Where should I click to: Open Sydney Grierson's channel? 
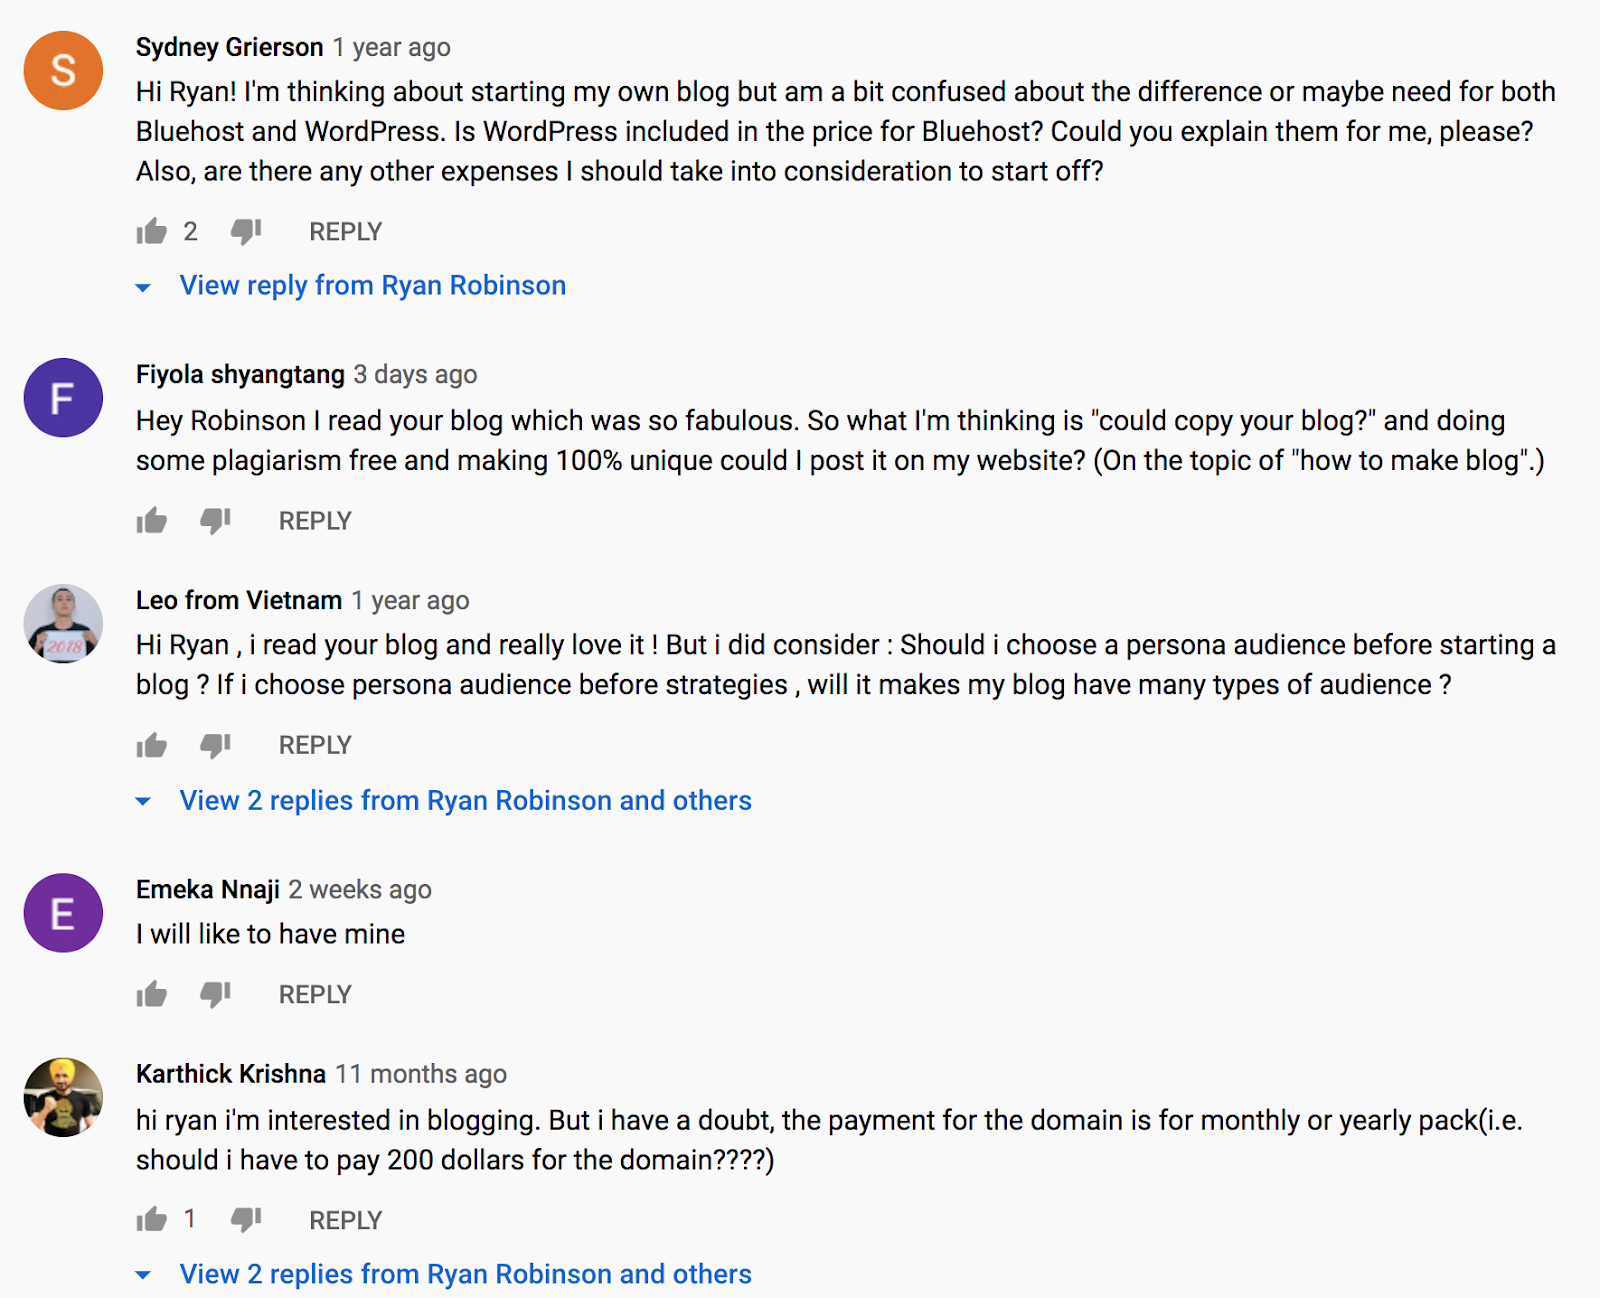click(229, 46)
